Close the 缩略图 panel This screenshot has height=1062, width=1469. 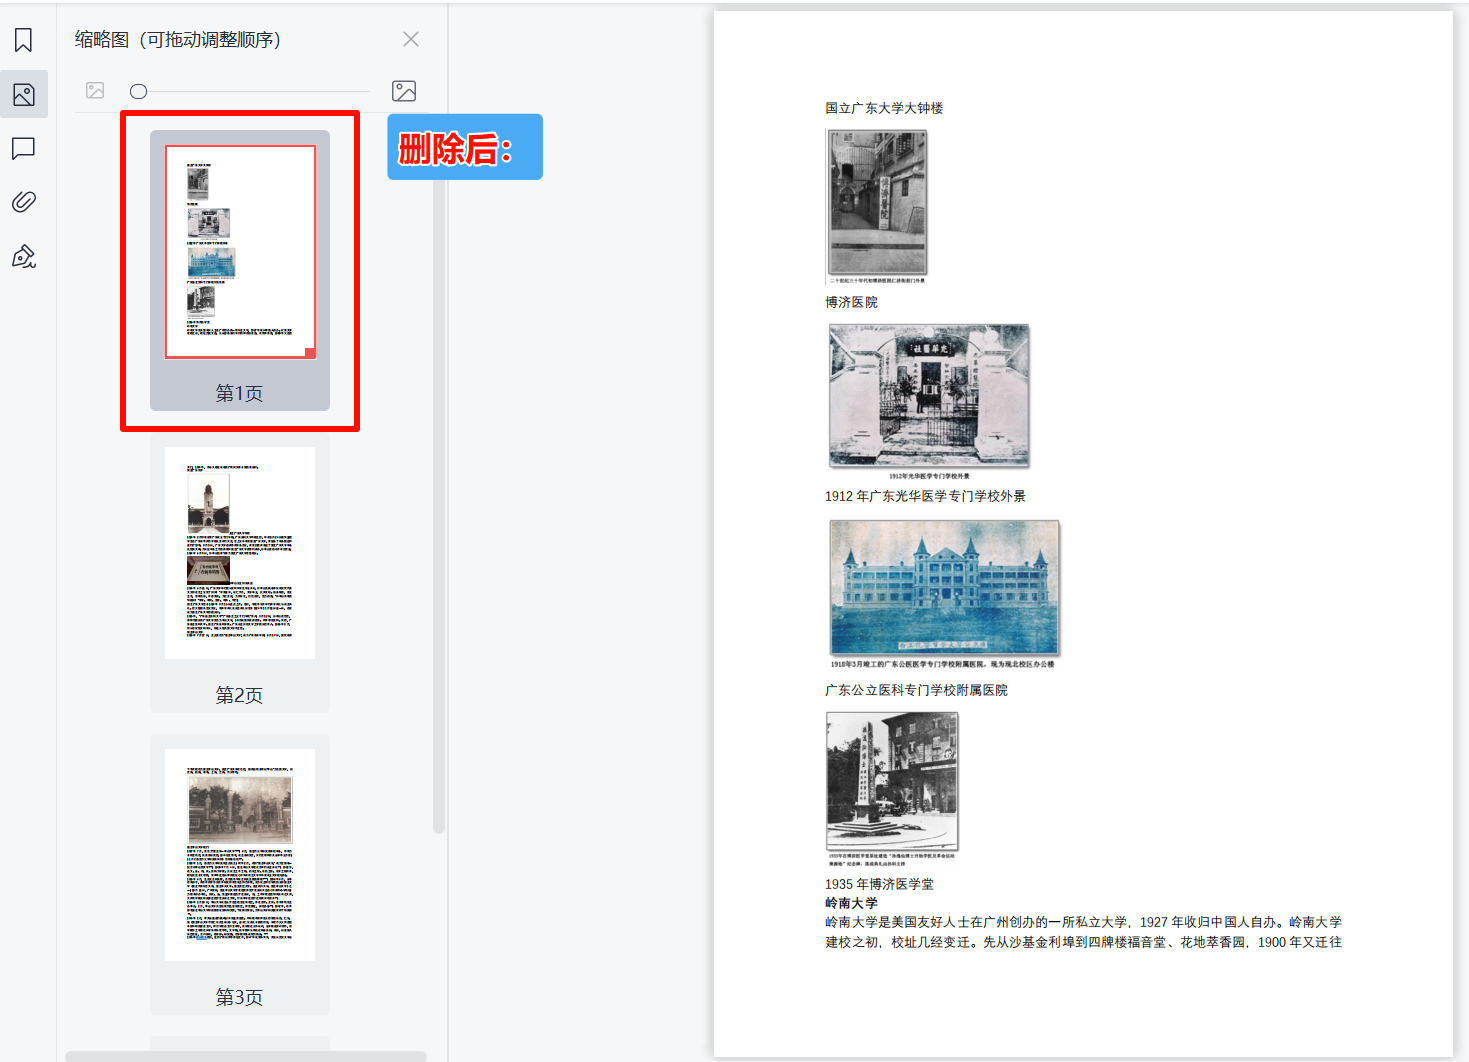point(410,39)
